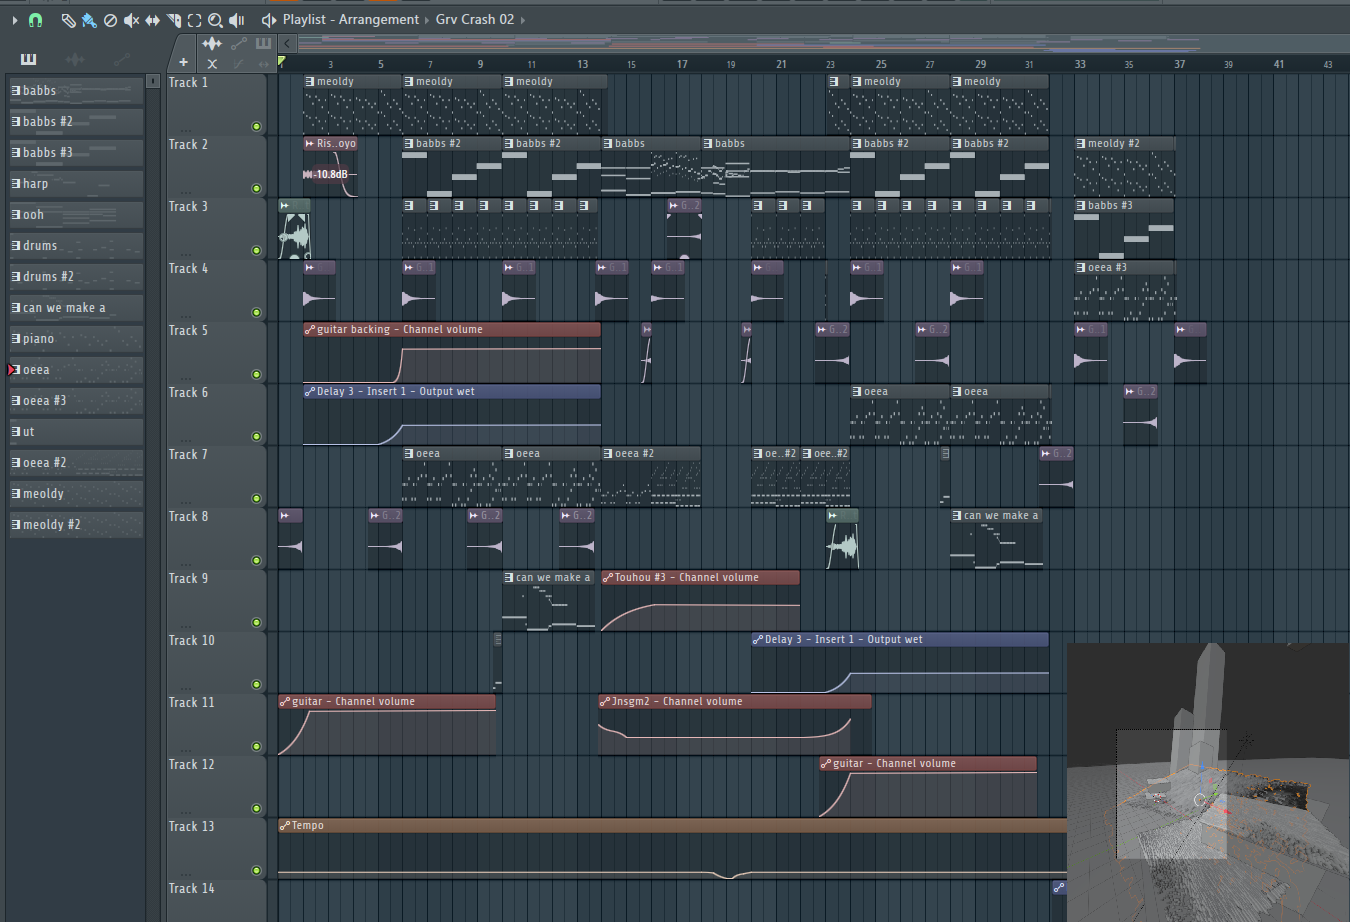This screenshot has width=1350, height=922.
Task: Show patterns tab in picker panel
Action: (28, 59)
